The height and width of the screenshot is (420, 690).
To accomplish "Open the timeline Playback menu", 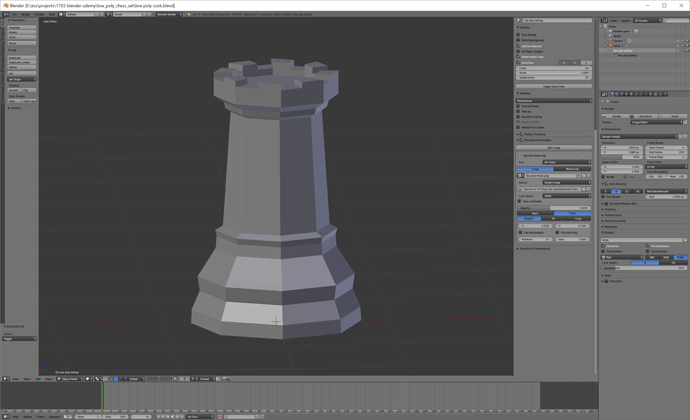I will pyautogui.click(x=55, y=416).
